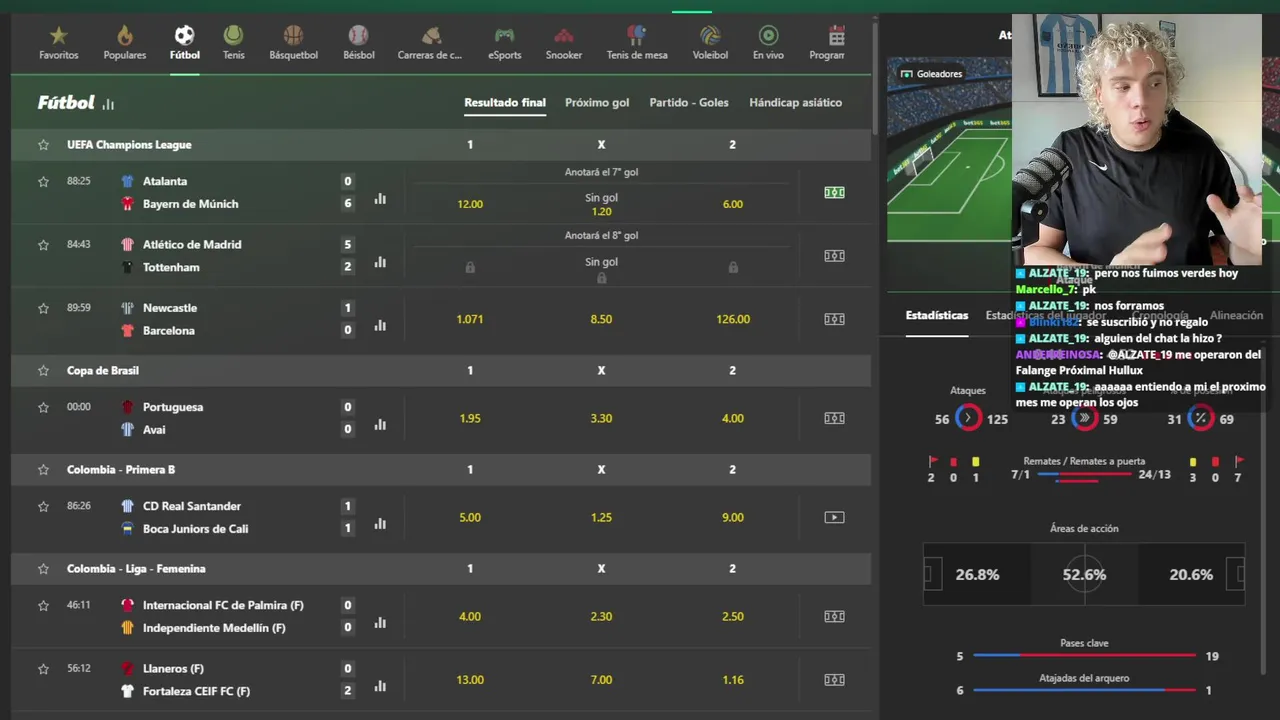
Task: Open the eSports controller icon
Action: coord(504,36)
